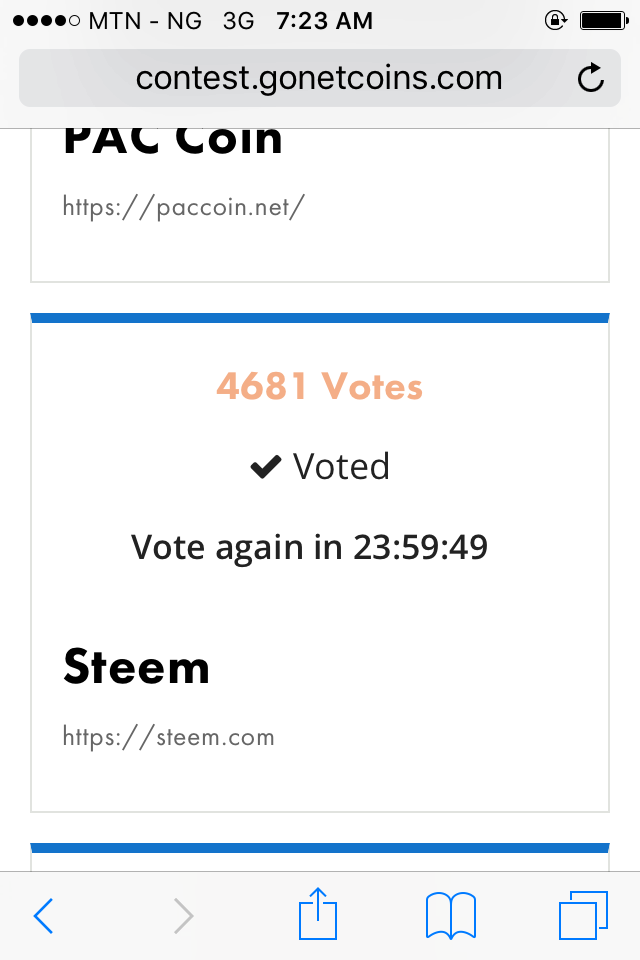Tap the Voted checkmark
The height and width of the screenshot is (960, 640).
coord(265,467)
